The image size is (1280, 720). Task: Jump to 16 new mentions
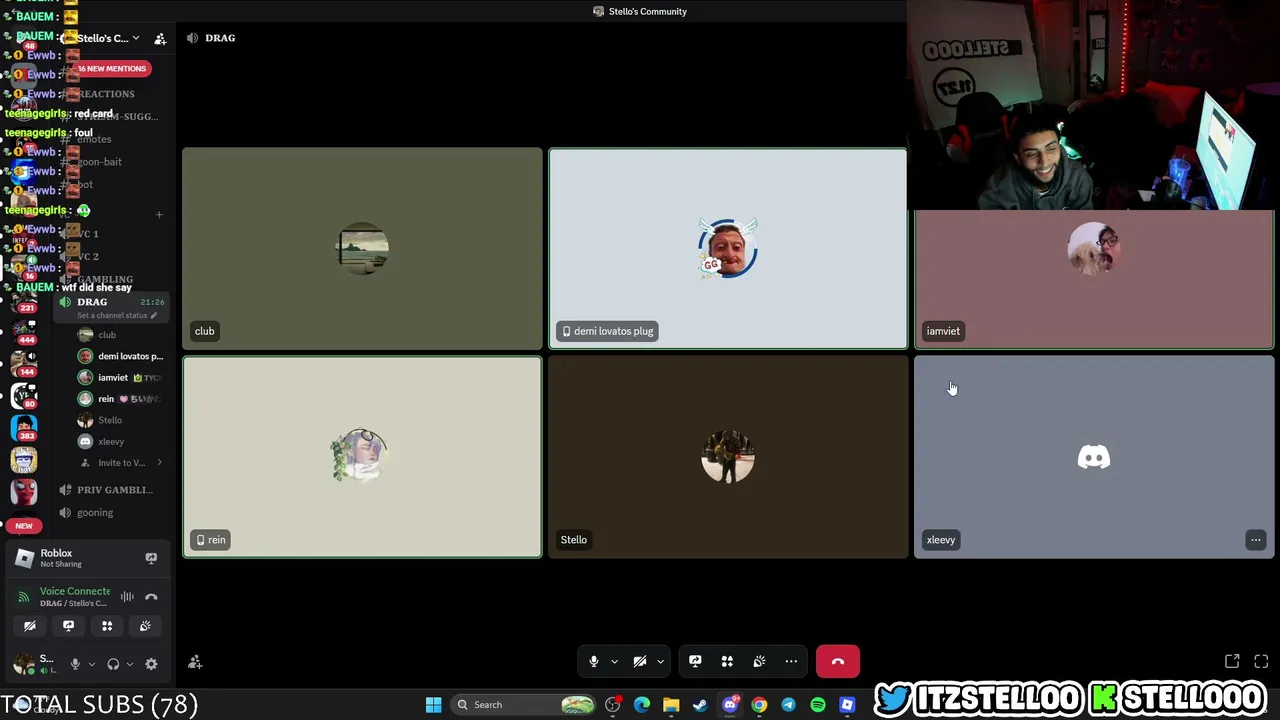pyautogui.click(x=112, y=68)
